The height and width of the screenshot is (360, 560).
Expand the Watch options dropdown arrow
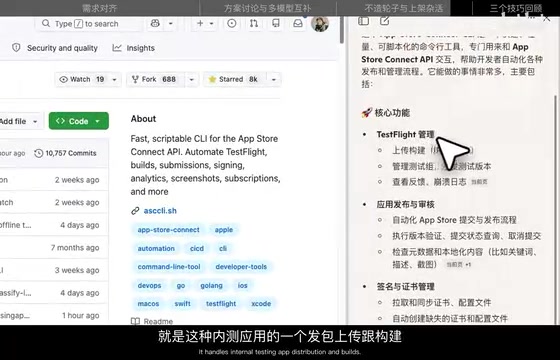(114, 79)
